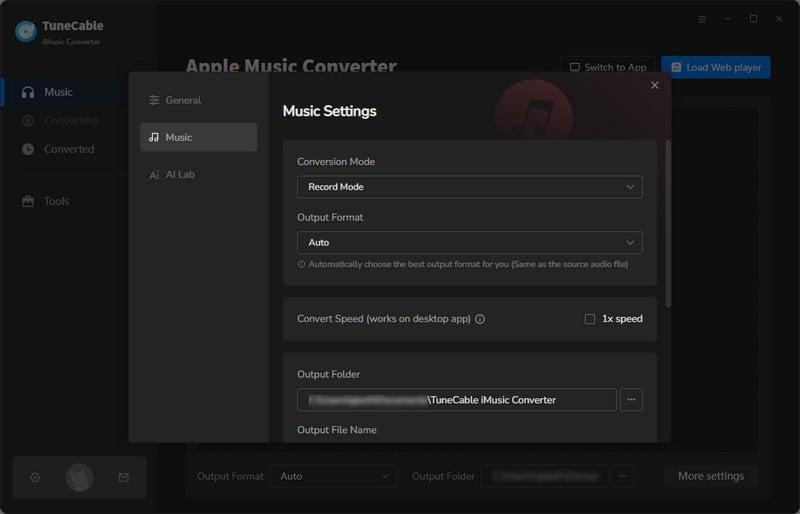Viewport: 800px width, 514px height.
Task: Click the headphones icon beside Music
Action: [x=28, y=92]
